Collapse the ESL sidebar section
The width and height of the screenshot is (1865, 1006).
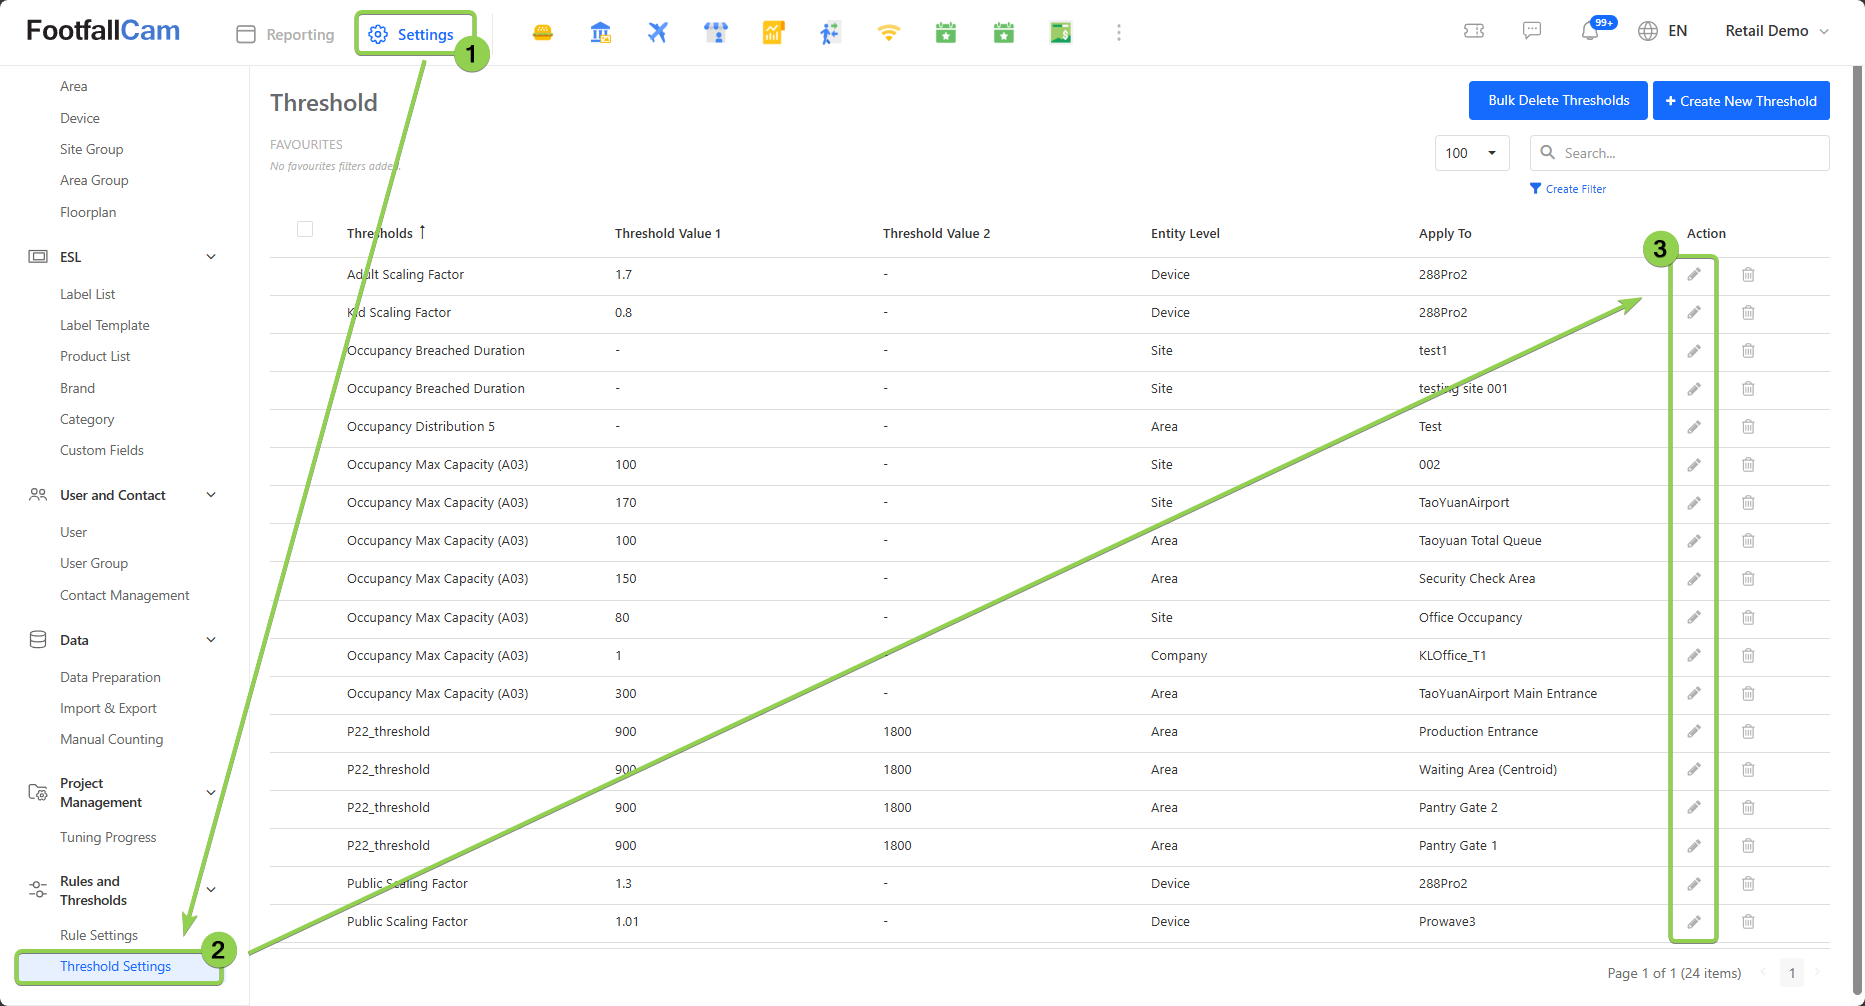click(x=211, y=257)
